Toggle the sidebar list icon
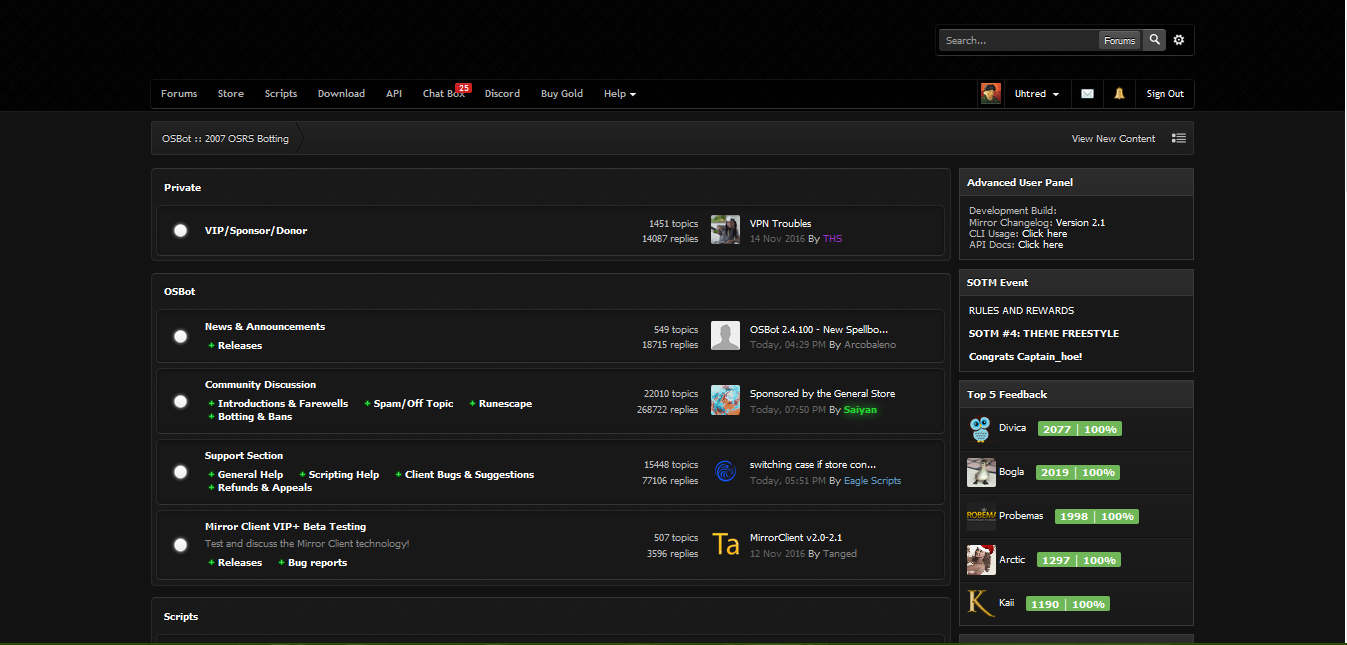Screen dimensions: 1347x645 click(x=1179, y=139)
